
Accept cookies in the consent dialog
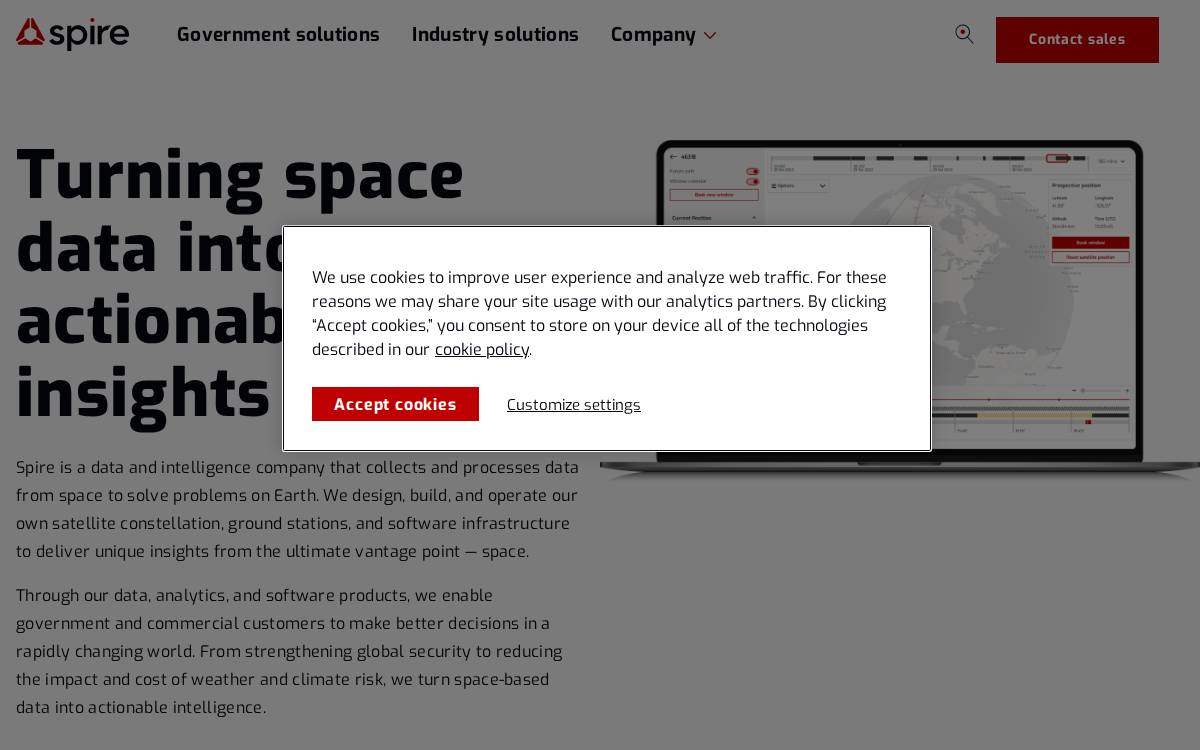(x=395, y=404)
